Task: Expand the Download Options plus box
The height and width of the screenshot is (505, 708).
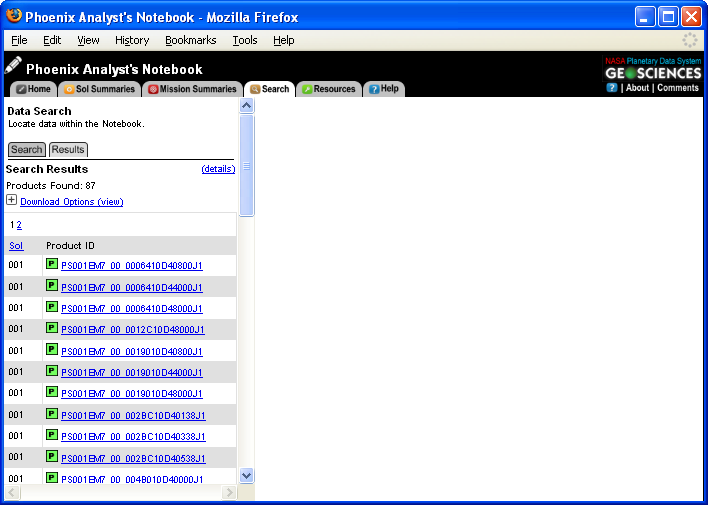Action: (x=12, y=200)
